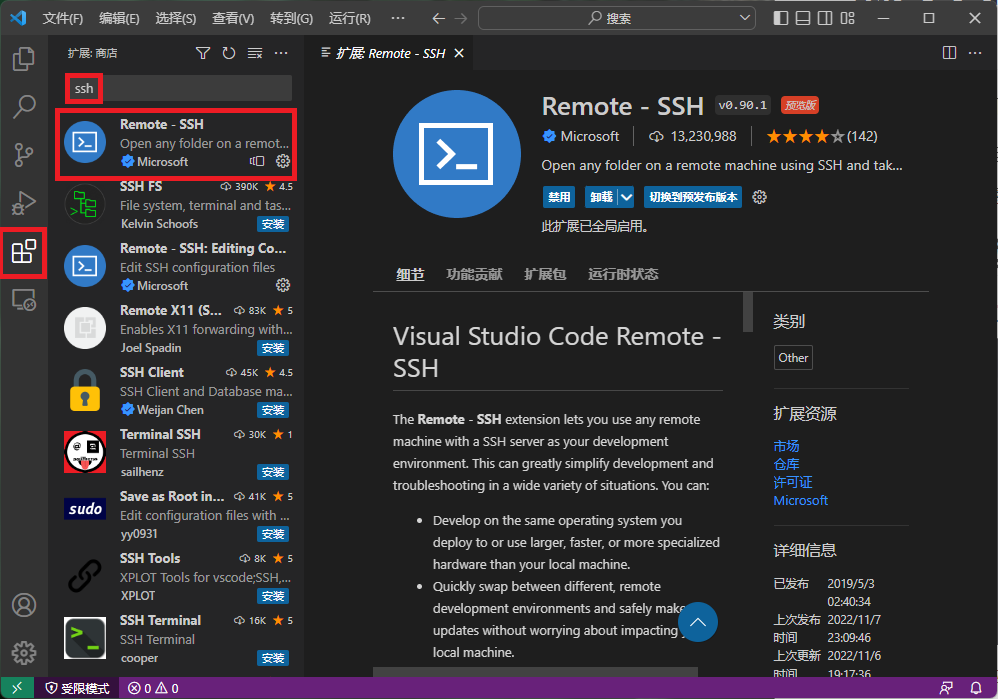Open the 文件(F) menu

63,18
